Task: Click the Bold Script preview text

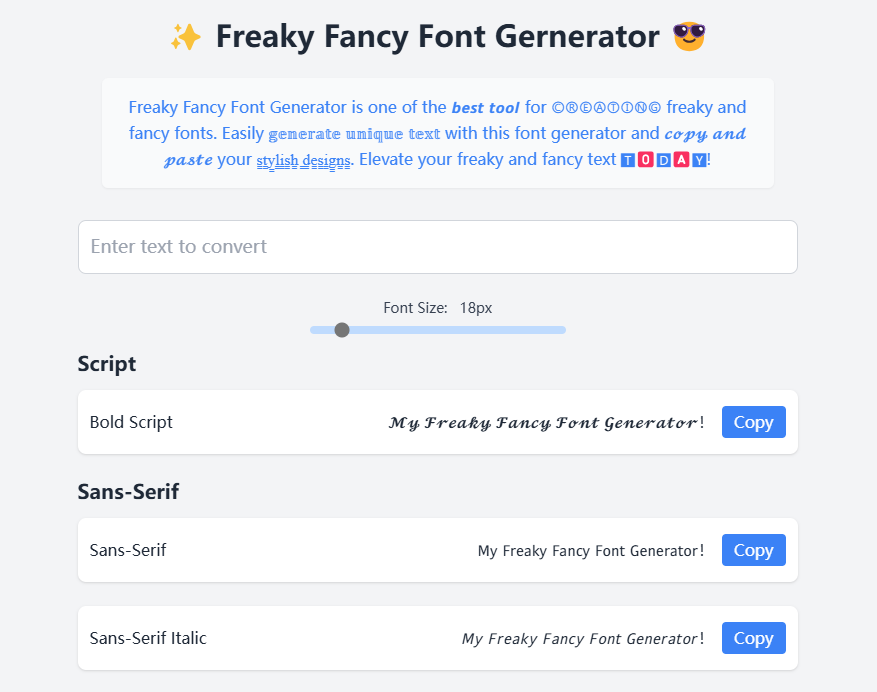Action: (x=546, y=423)
